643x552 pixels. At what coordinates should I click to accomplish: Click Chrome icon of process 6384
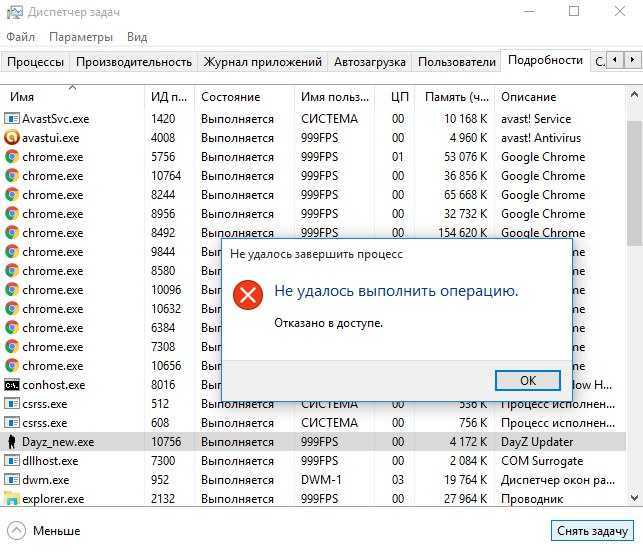click(x=11, y=328)
